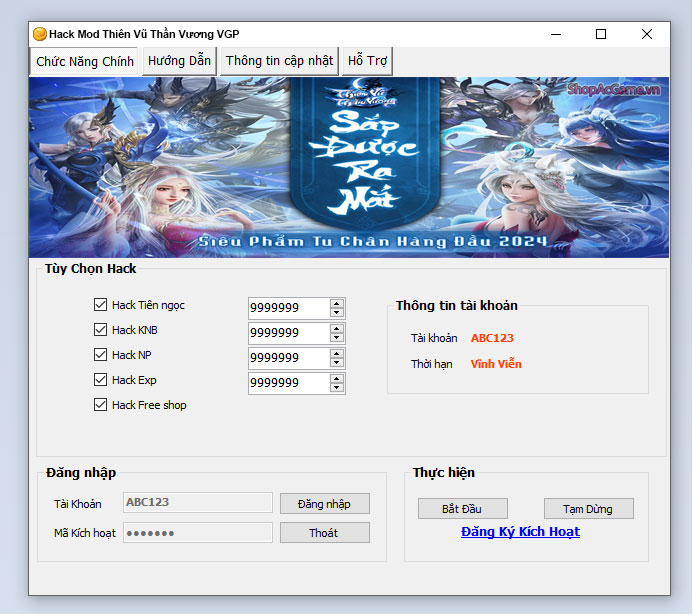The height and width of the screenshot is (616, 693).
Task: Toggle the Hack NP checkbox
Action: click(x=100, y=354)
